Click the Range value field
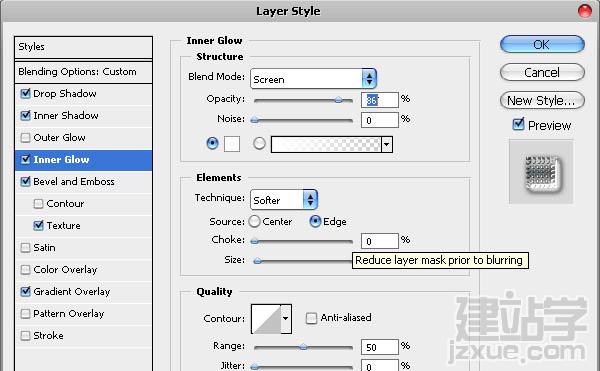 tap(380, 347)
